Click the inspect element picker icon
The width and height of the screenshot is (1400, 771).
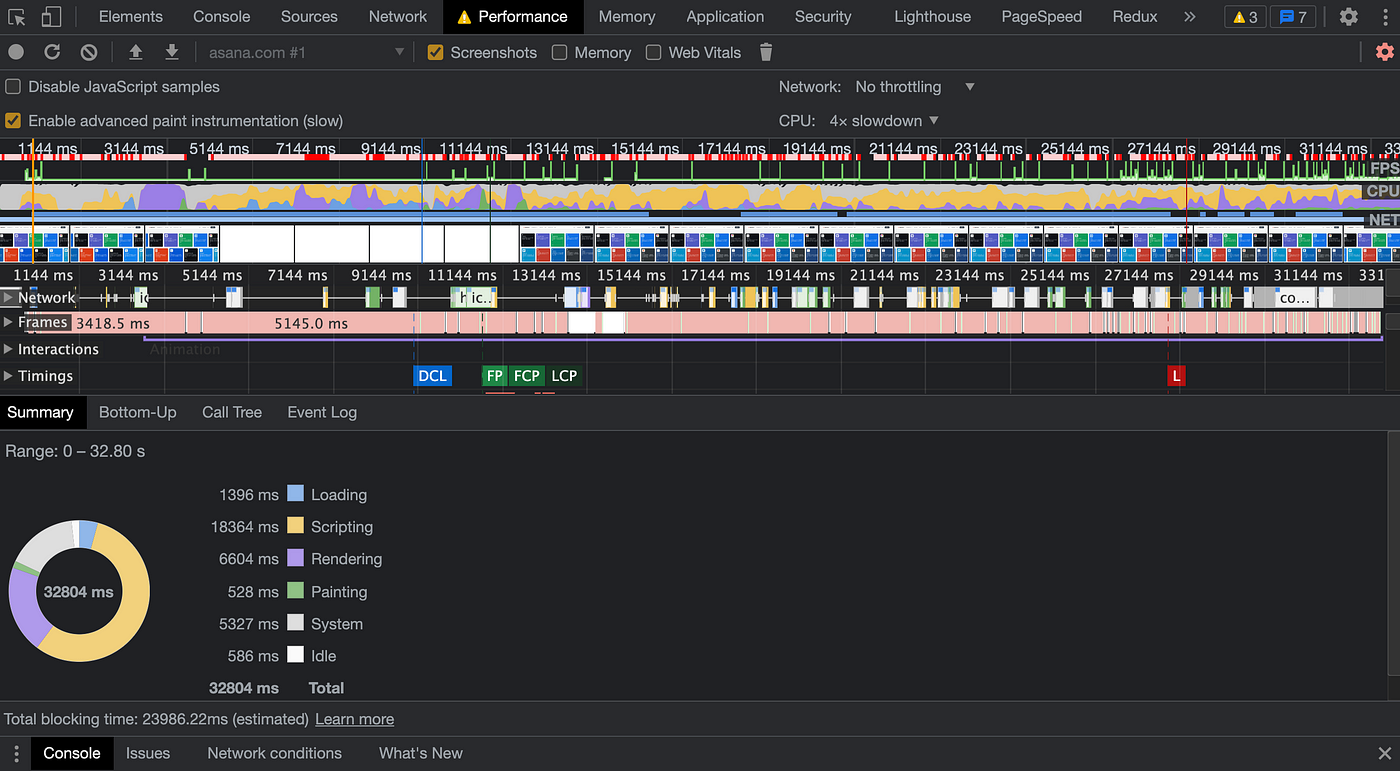pyautogui.click(x=17, y=17)
